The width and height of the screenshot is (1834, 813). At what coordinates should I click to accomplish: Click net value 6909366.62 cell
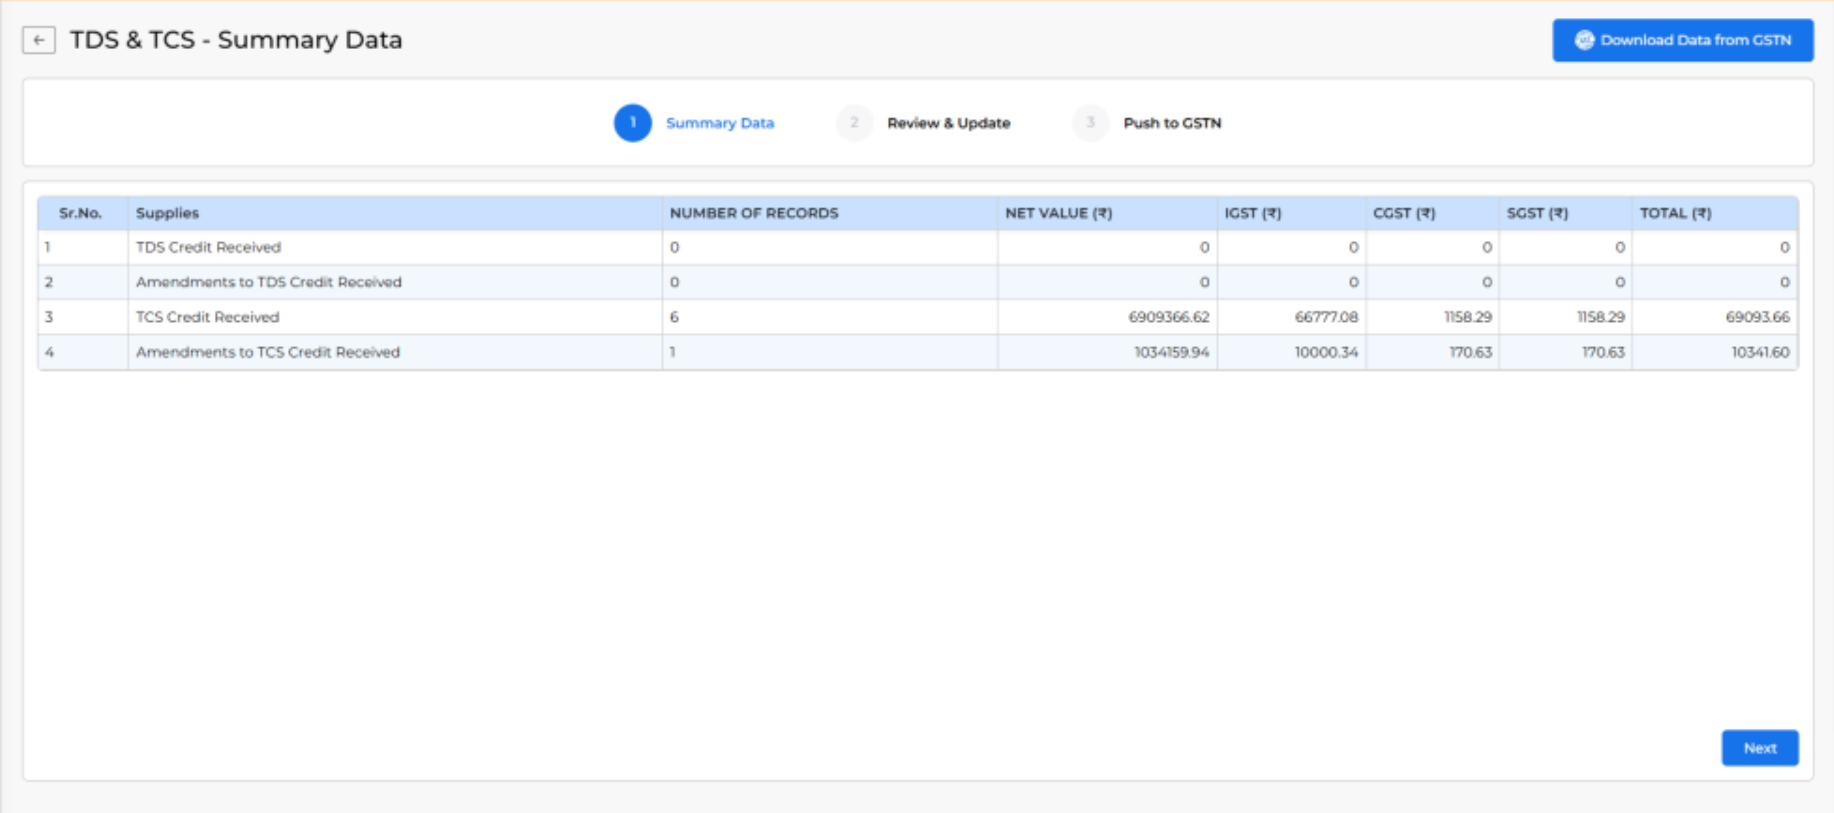1107,317
